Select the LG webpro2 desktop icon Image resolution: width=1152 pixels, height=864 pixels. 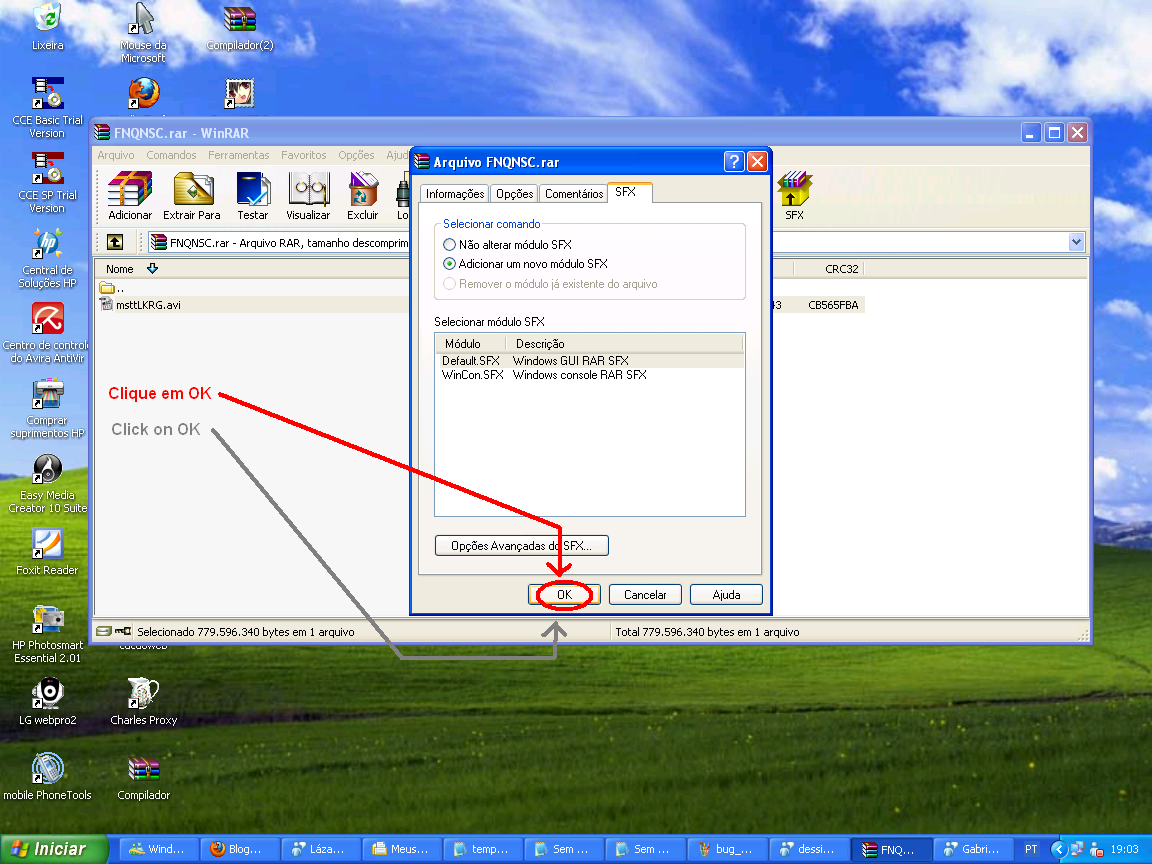[x=48, y=702]
